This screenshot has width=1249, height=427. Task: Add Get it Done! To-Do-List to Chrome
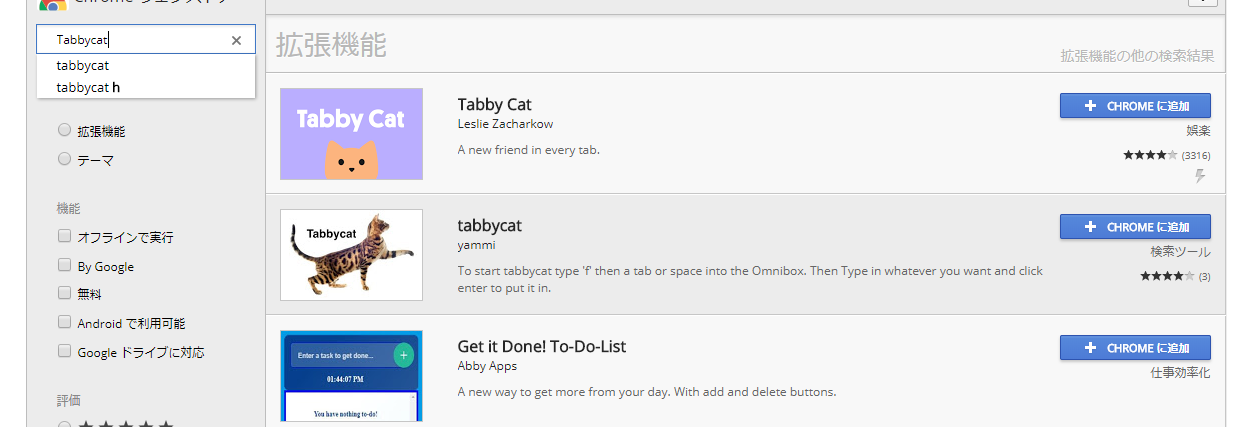[x=1135, y=348]
